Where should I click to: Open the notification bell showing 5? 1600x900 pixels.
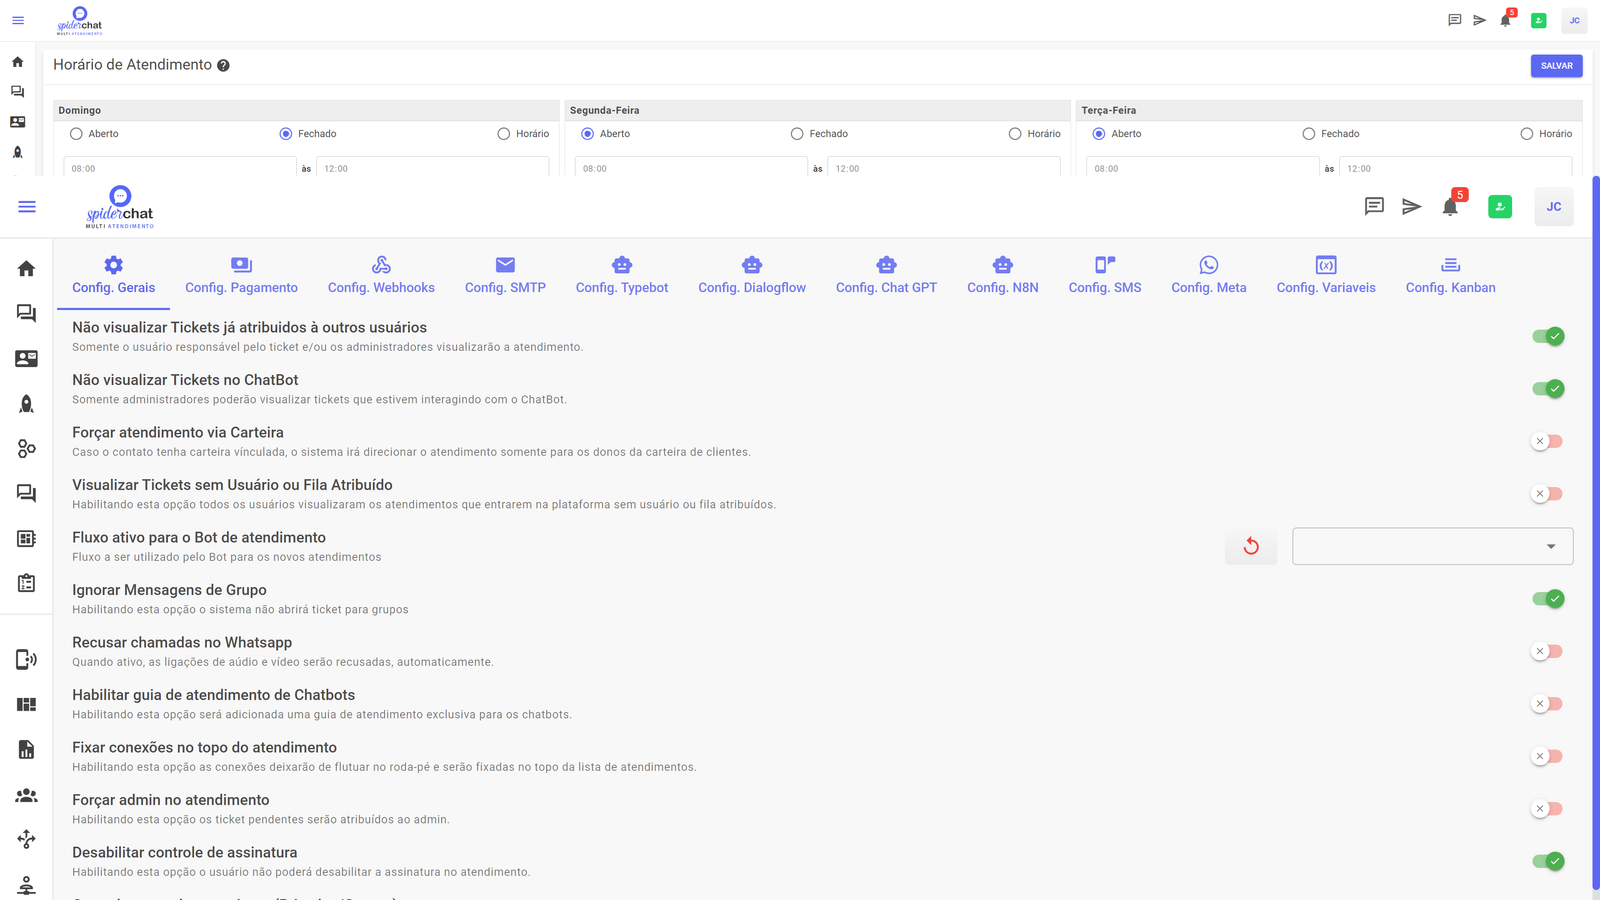[1451, 206]
